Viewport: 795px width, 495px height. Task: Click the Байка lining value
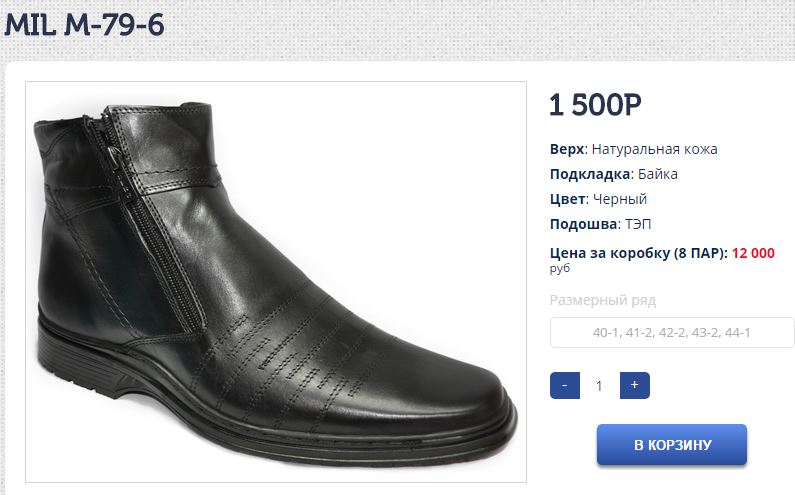(658, 174)
